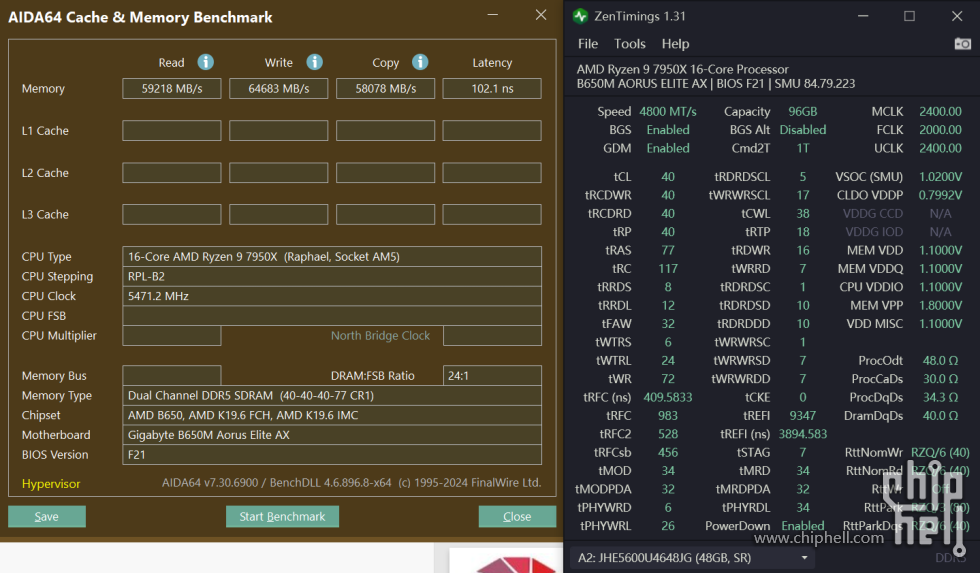This screenshot has height=573, width=980.
Task: Click the ProcOdt value 48.0 Ω
Action: [x=940, y=361]
